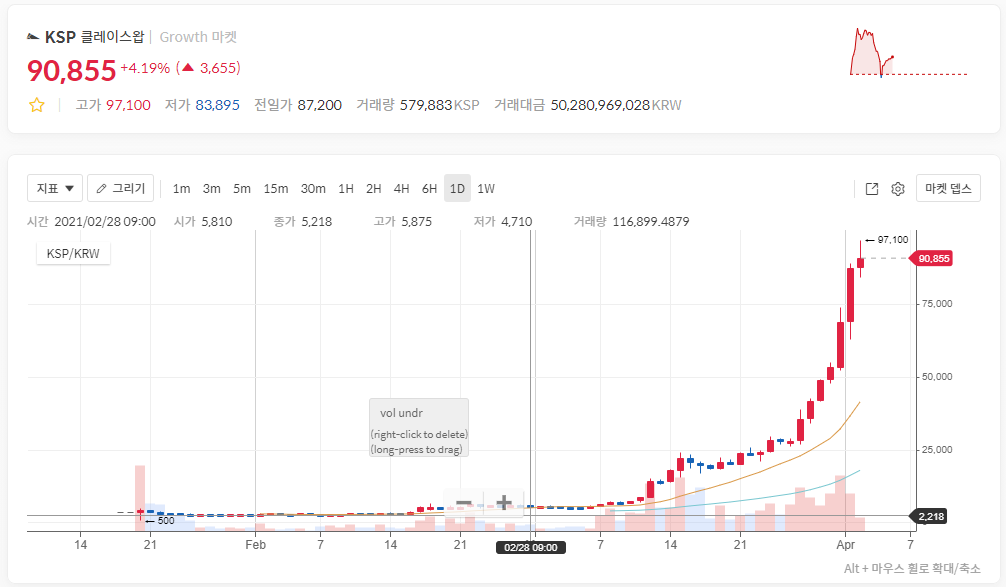The height and width of the screenshot is (587, 1006).
Task: Click the 97,100 high price marker
Action: pos(887,239)
